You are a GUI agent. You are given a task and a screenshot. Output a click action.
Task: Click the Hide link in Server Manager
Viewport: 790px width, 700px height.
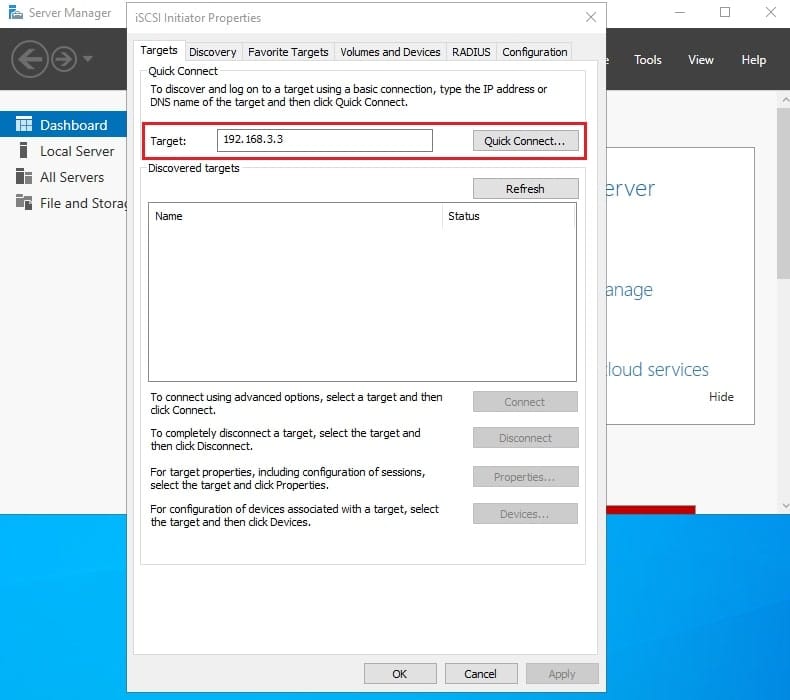[721, 397]
